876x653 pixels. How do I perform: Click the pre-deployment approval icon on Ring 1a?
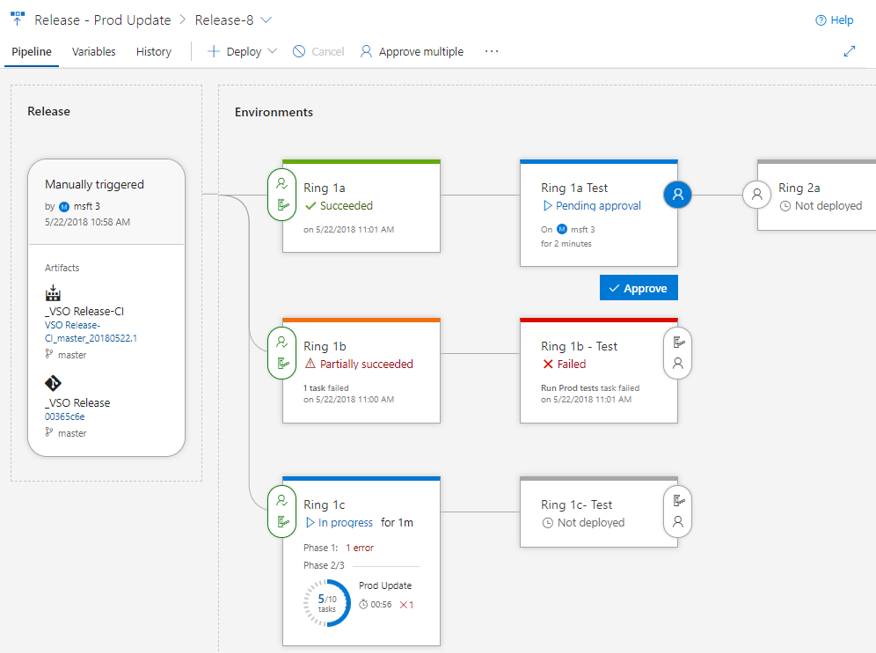coord(282,185)
